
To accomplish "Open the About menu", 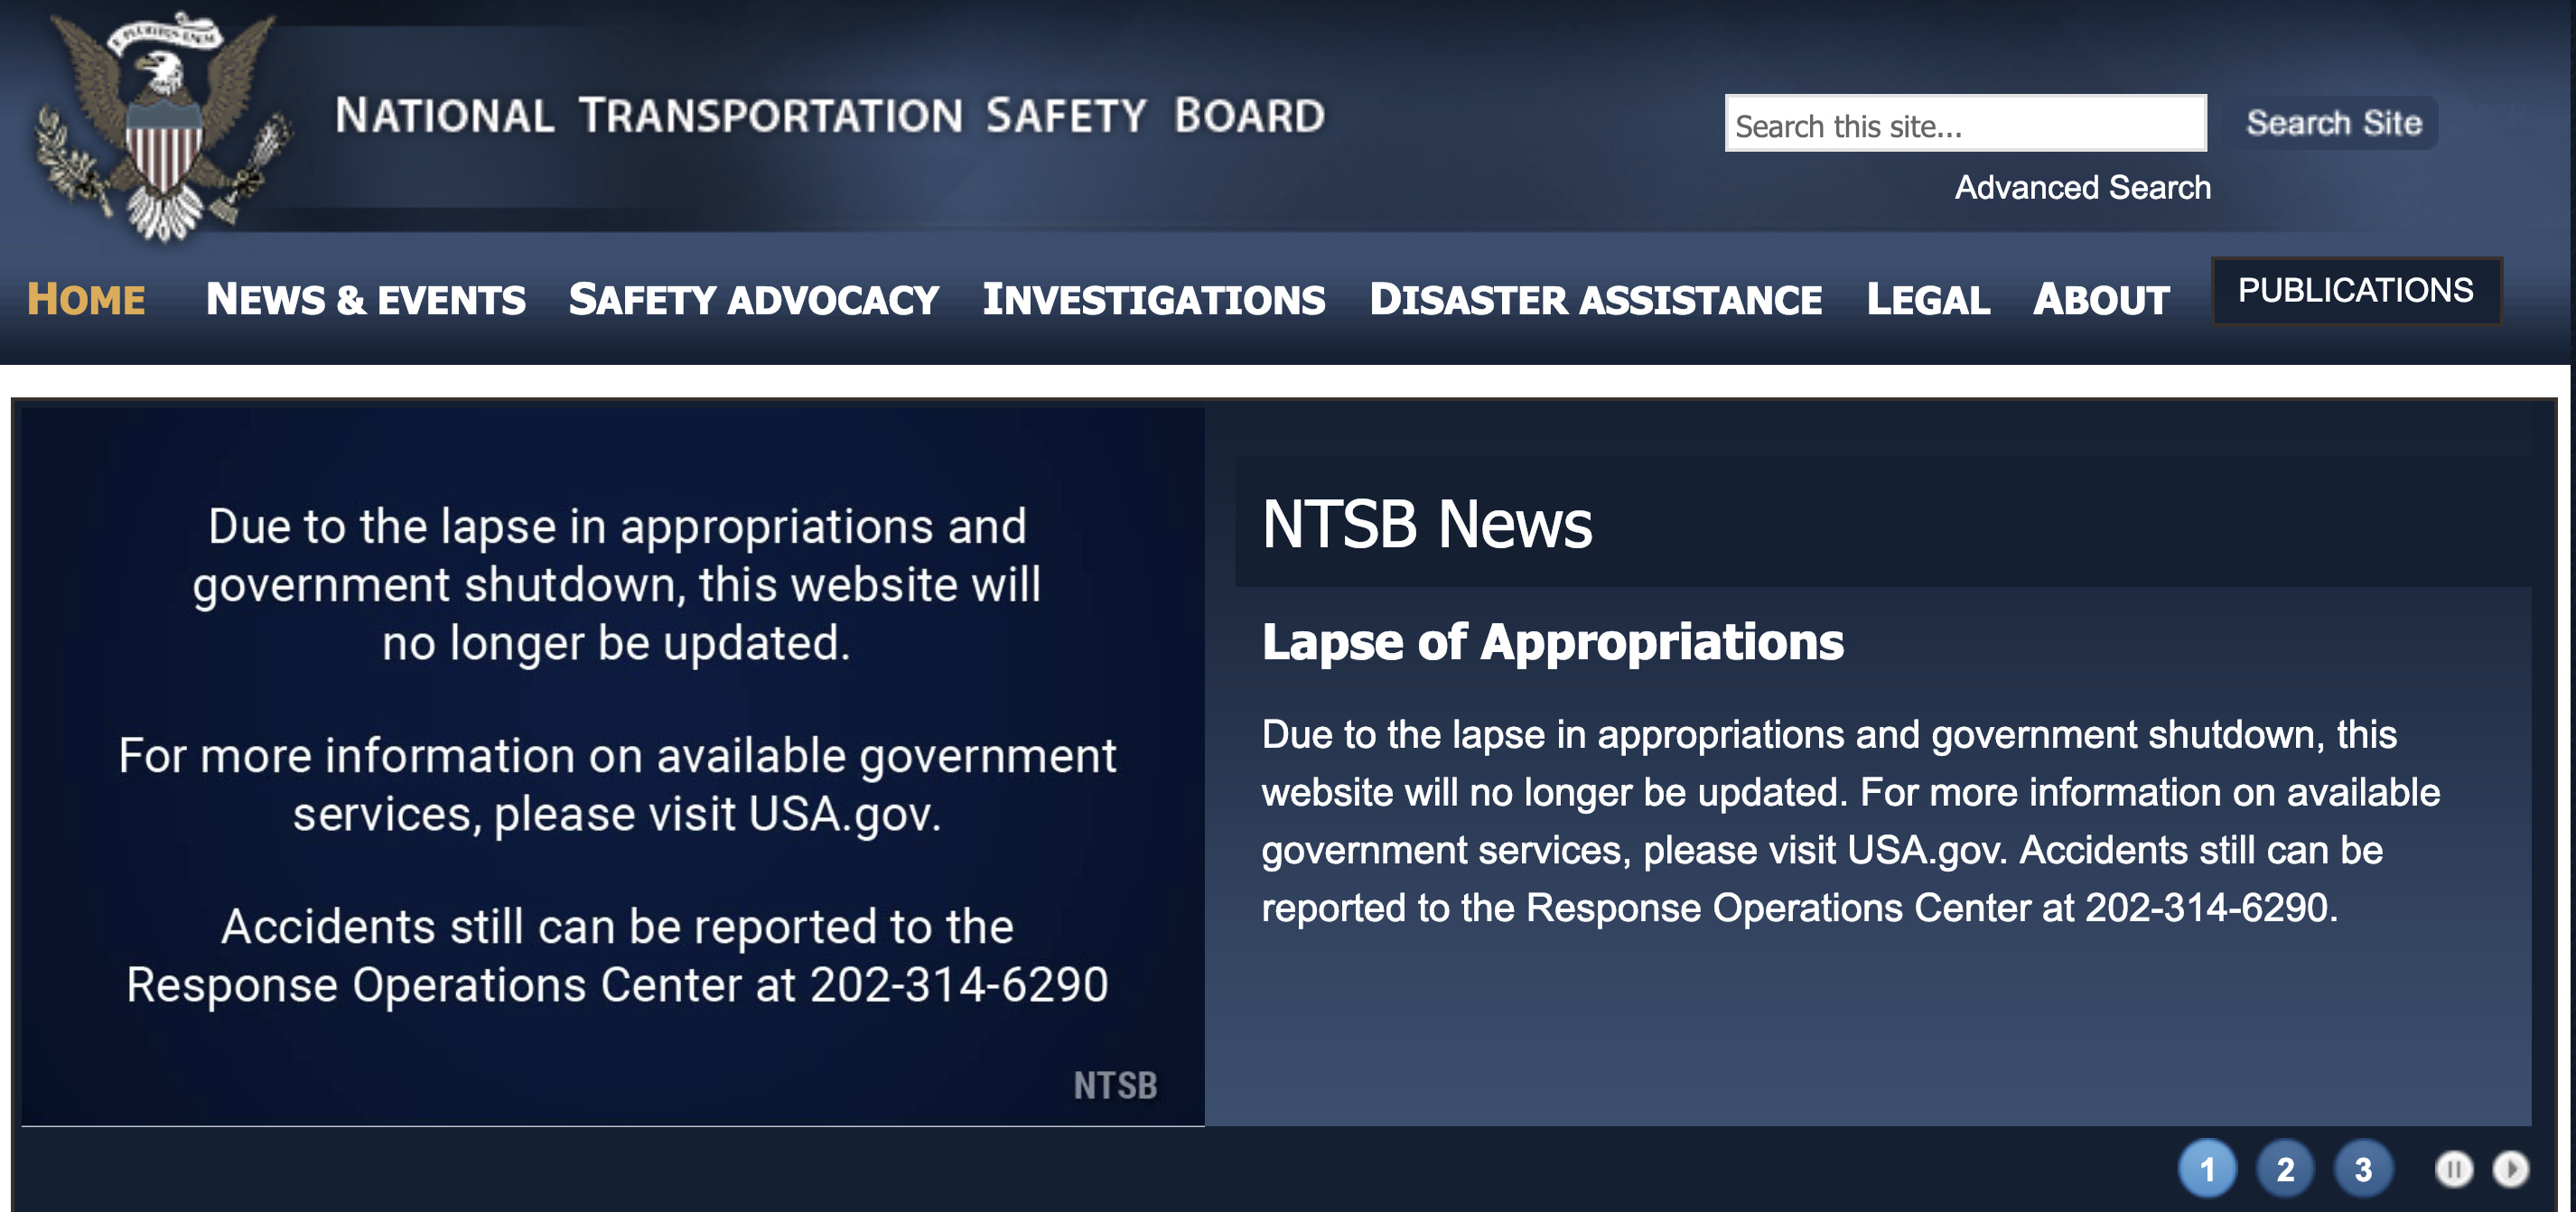I will click(2100, 300).
